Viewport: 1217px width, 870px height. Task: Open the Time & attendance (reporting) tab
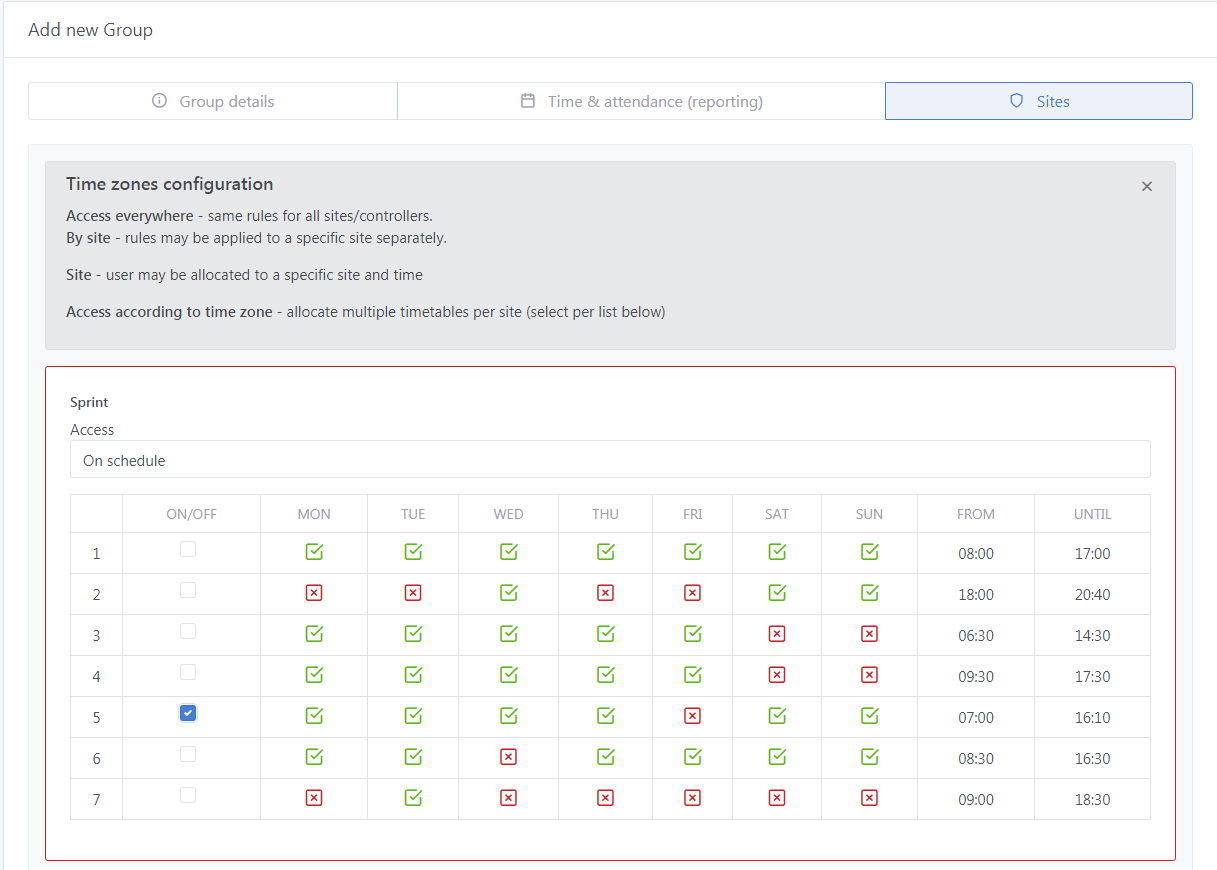[641, 101]
